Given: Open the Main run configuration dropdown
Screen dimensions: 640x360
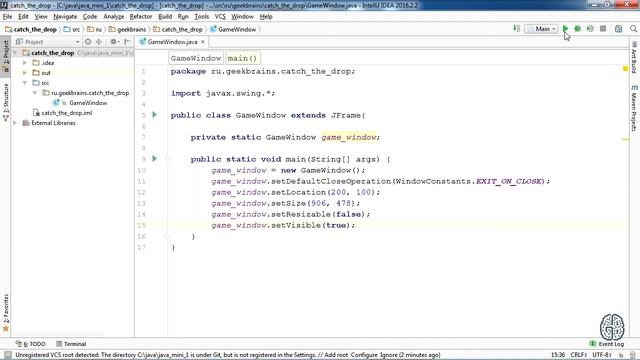Looking at the screenshot, I should [x=542, y=29].
